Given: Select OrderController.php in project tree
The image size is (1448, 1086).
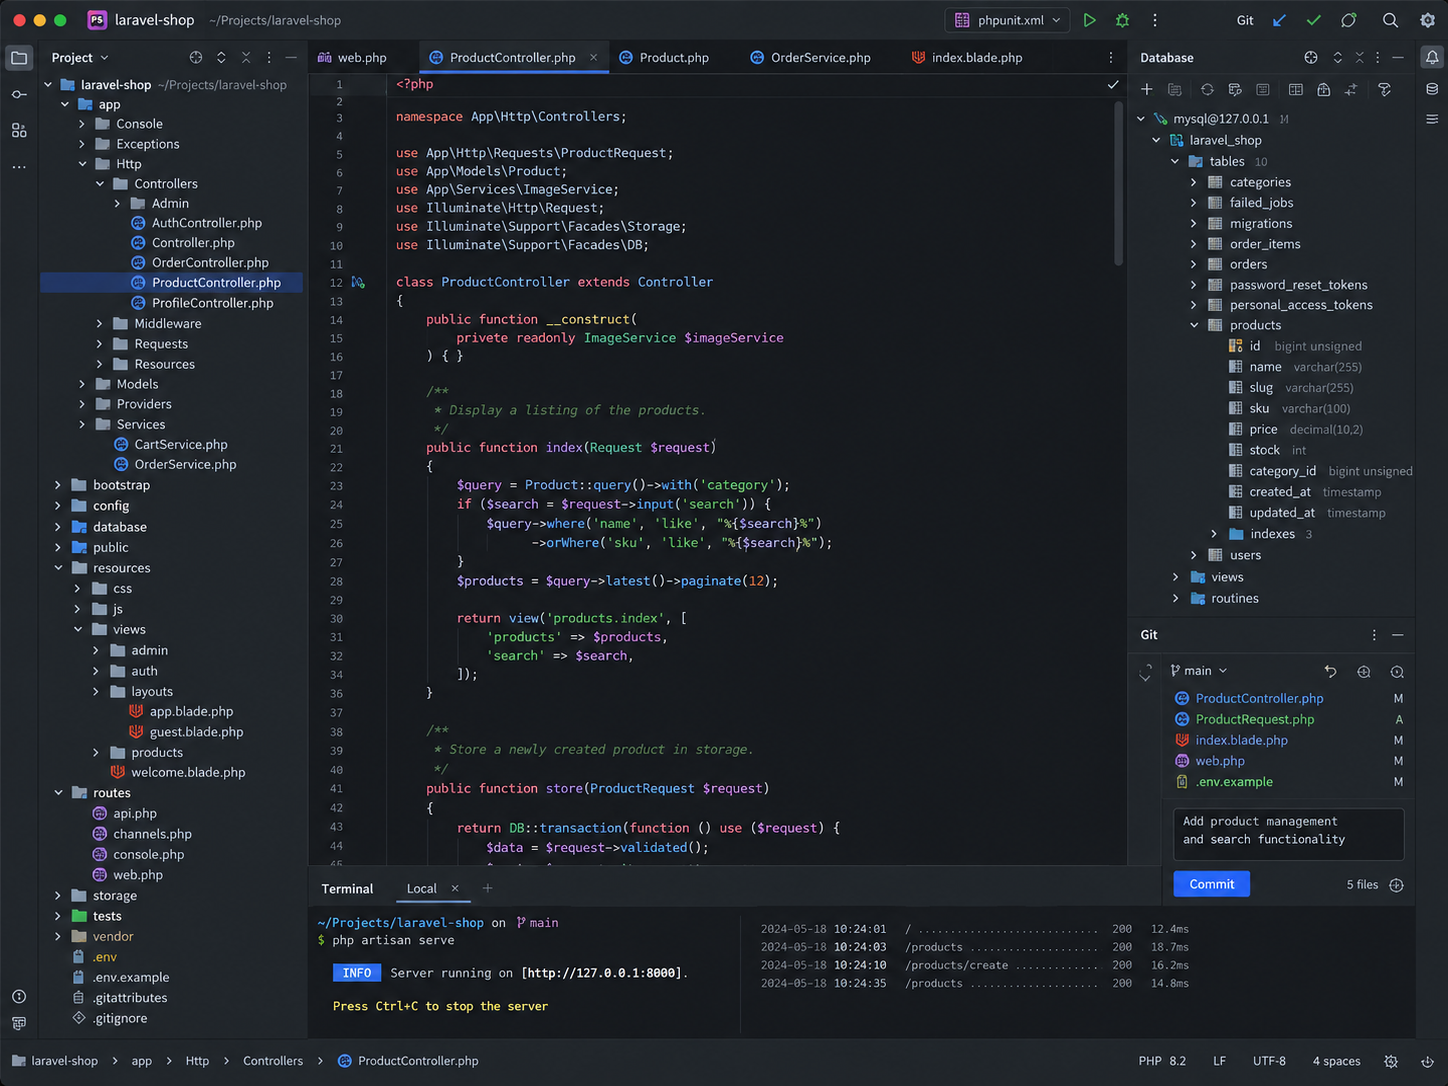Looking at the screenshot, I should pos(210,263).
